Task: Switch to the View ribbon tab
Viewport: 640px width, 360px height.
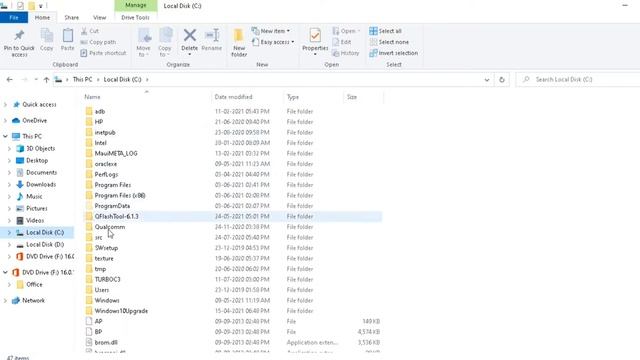Action: pyautogui.click(x=99, y=18)
